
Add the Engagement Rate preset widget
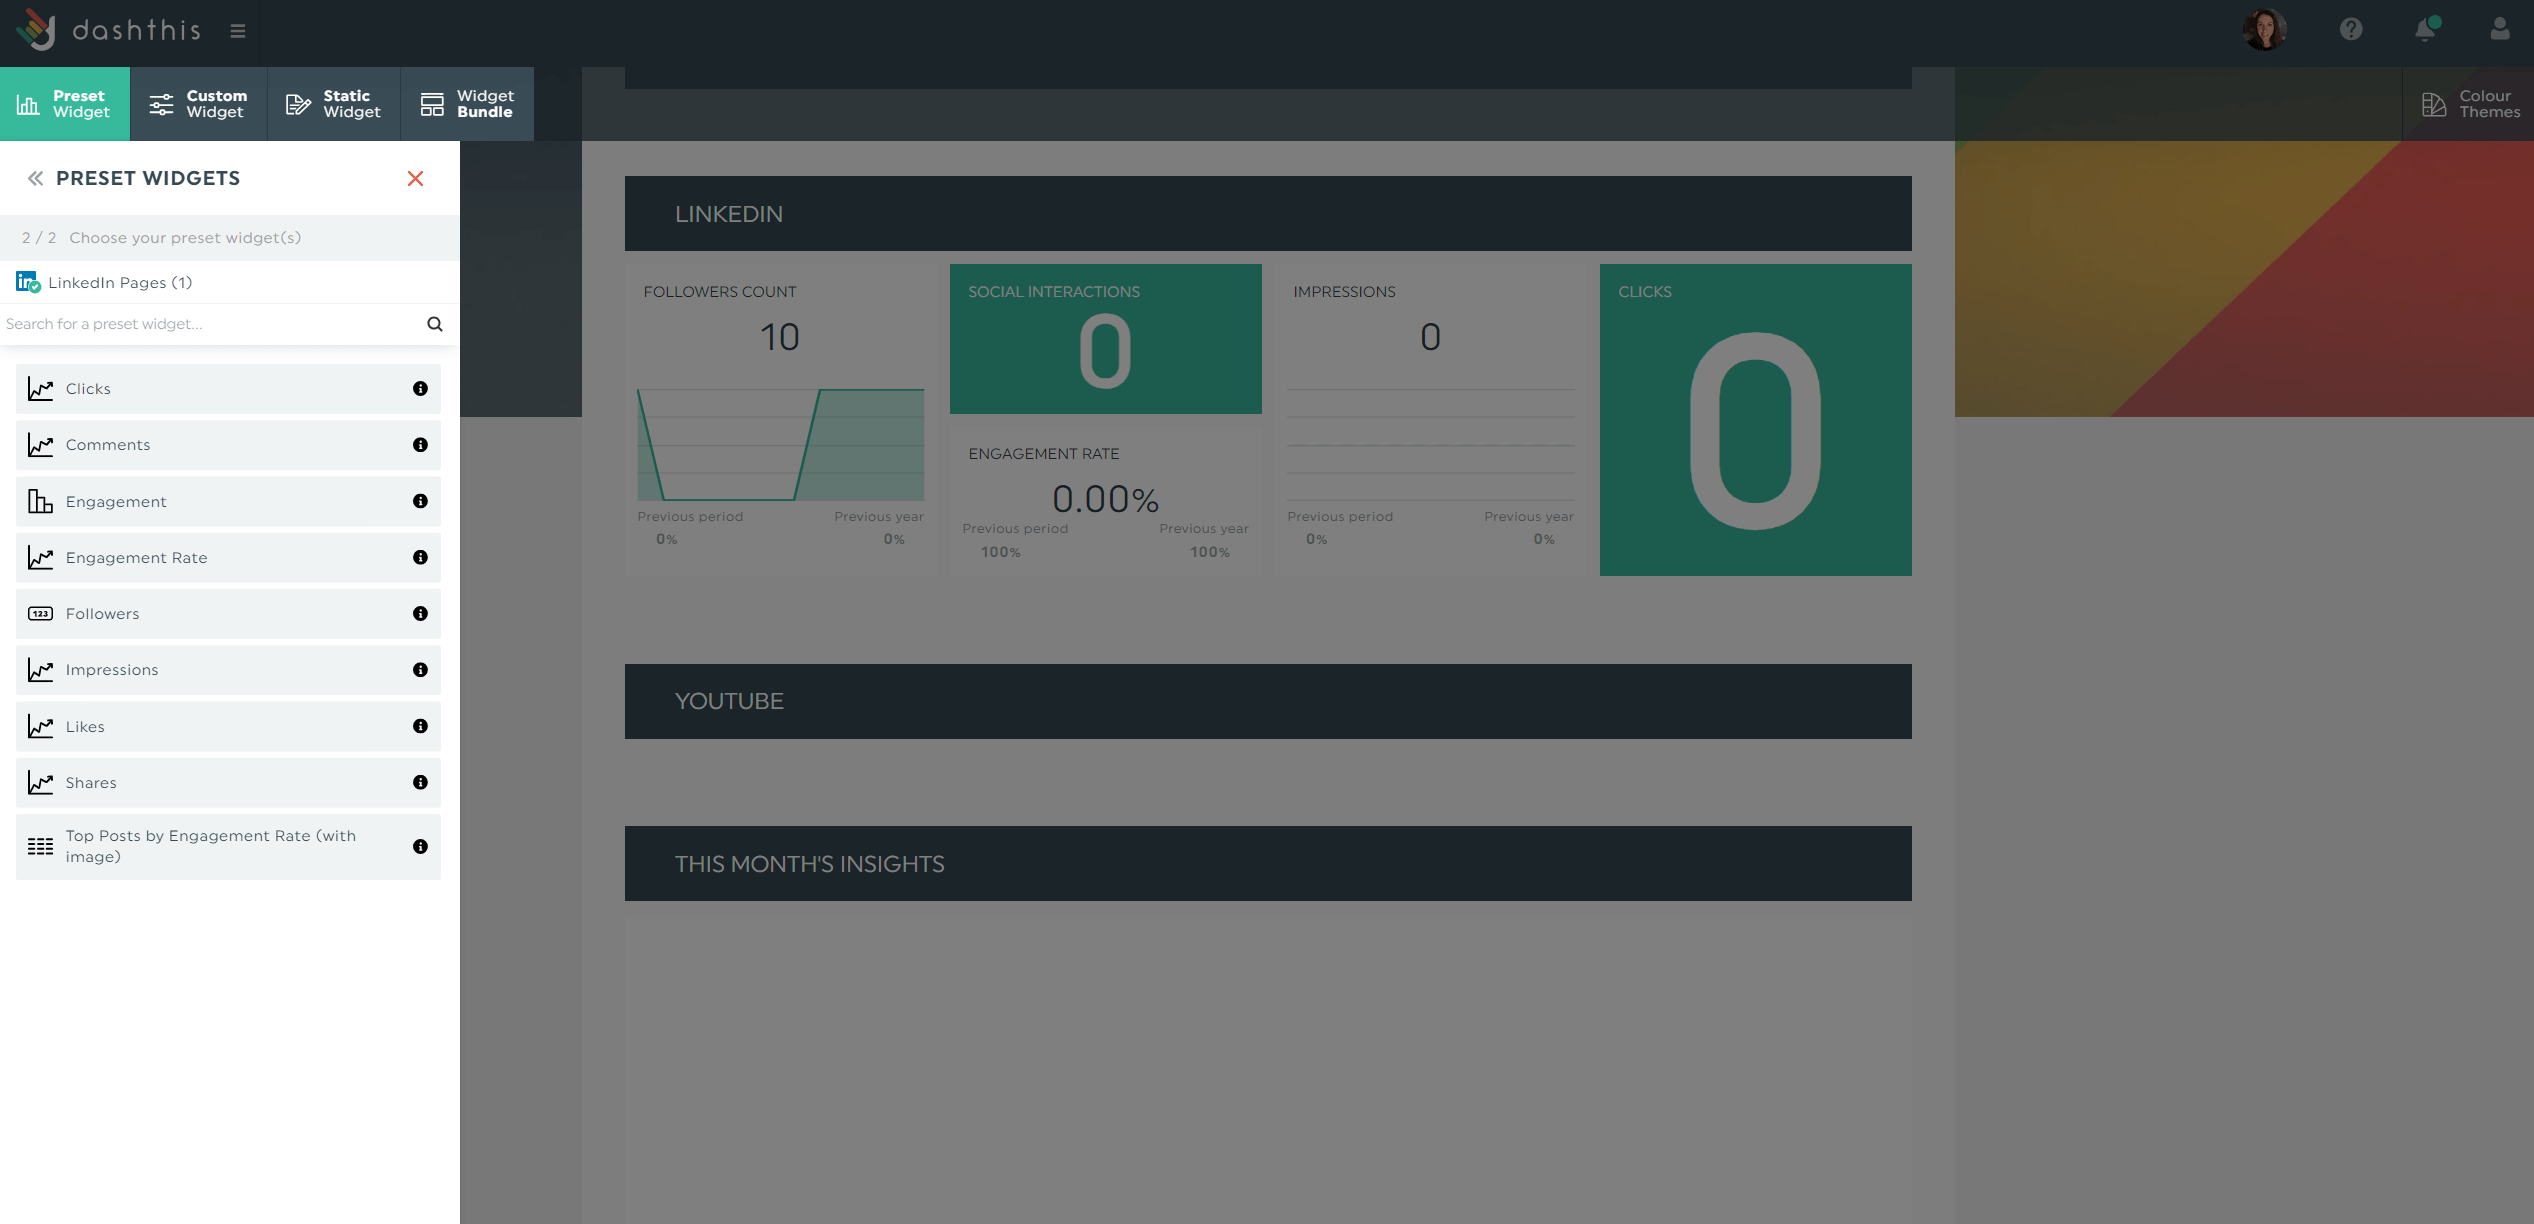pos(228,558)
